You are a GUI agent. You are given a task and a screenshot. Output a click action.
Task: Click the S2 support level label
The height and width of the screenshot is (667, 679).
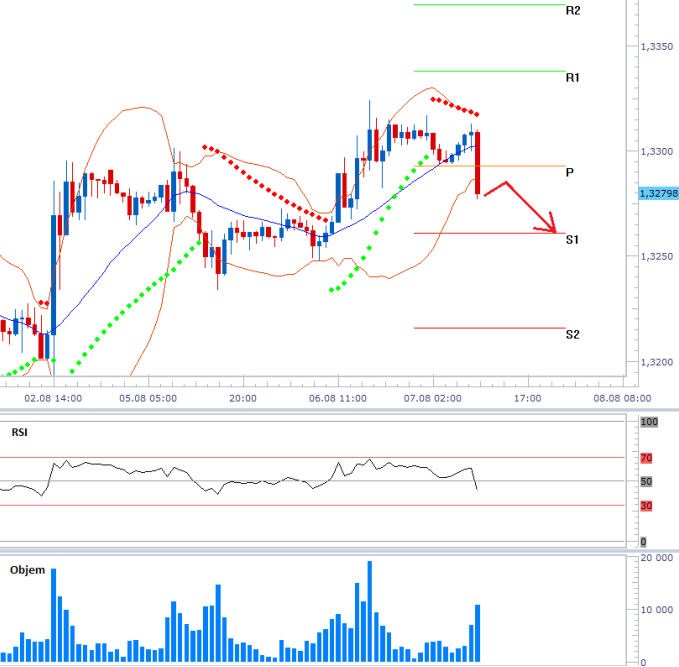[x=572, y=334]
